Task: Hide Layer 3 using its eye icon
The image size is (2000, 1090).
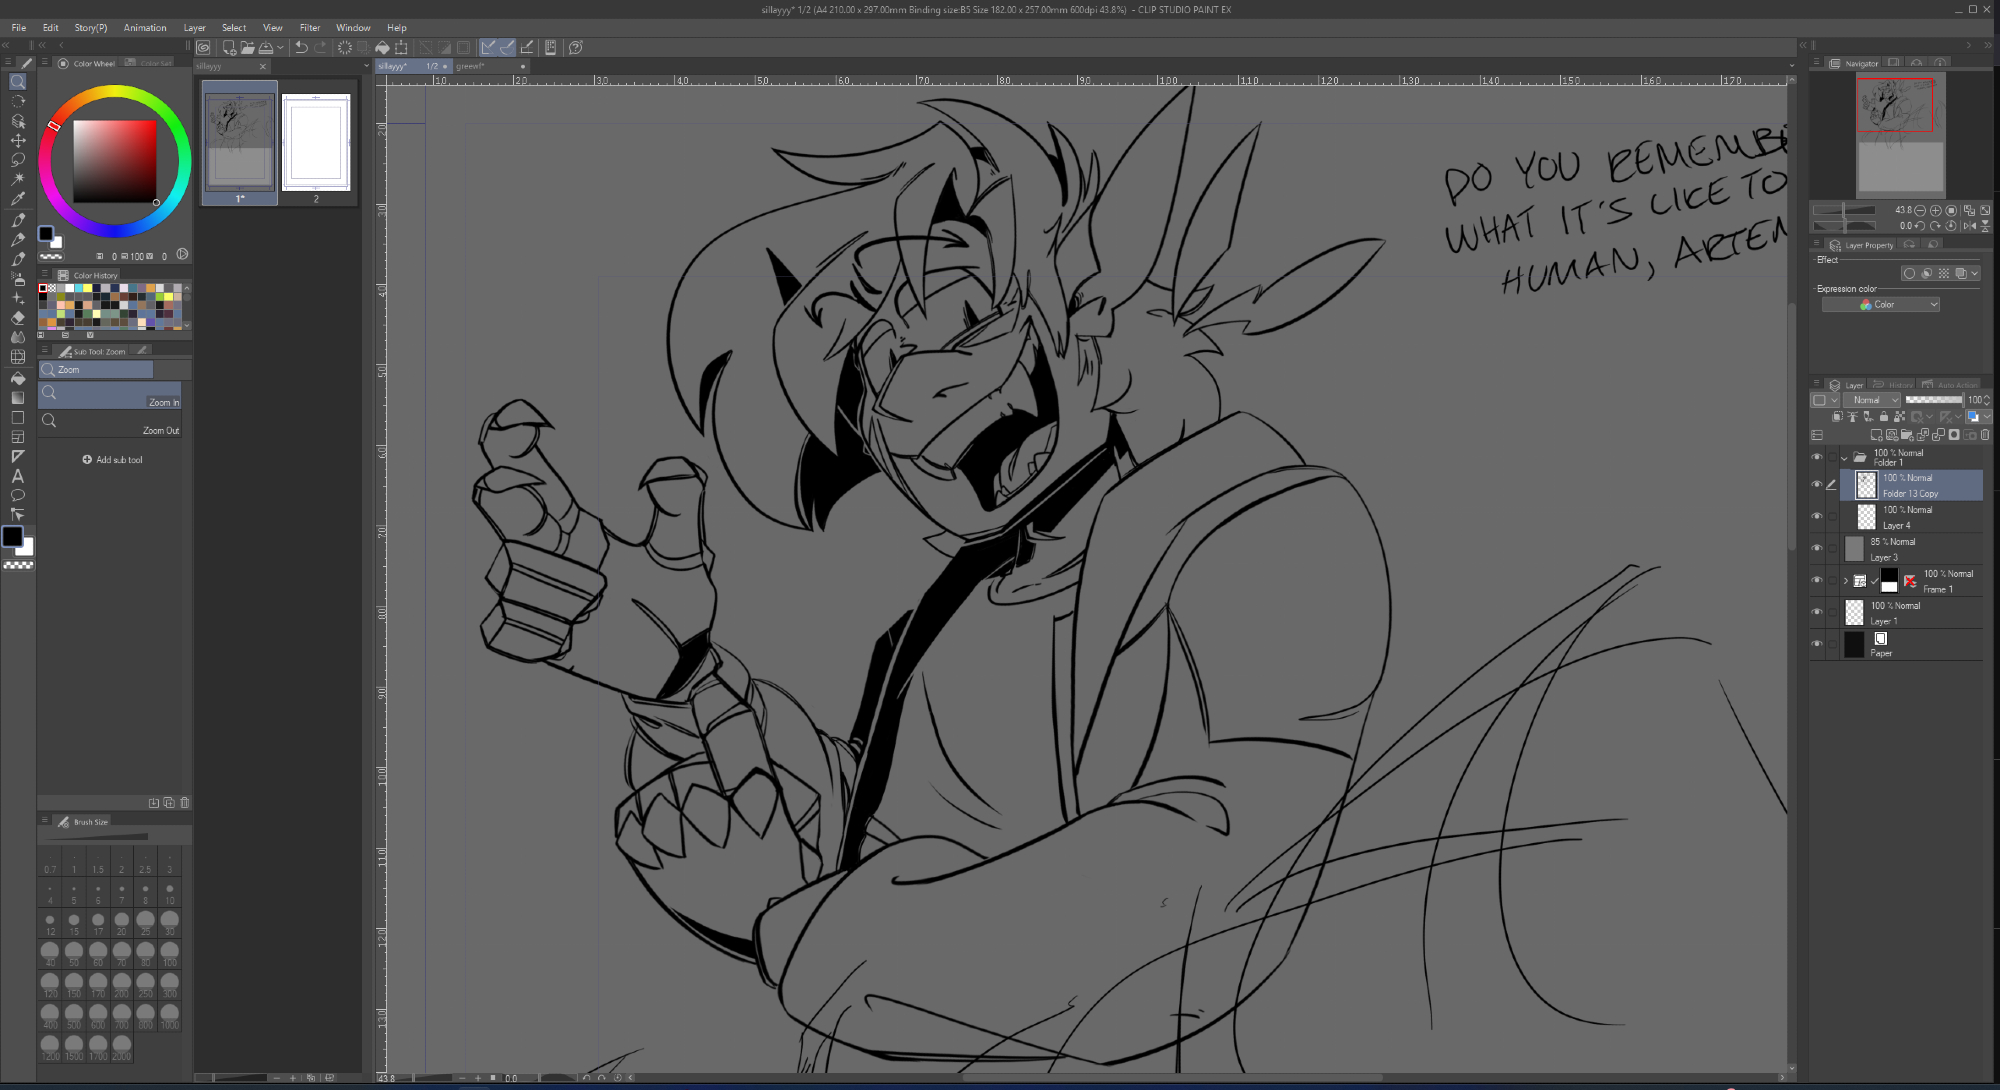Action: [1817, 548]
